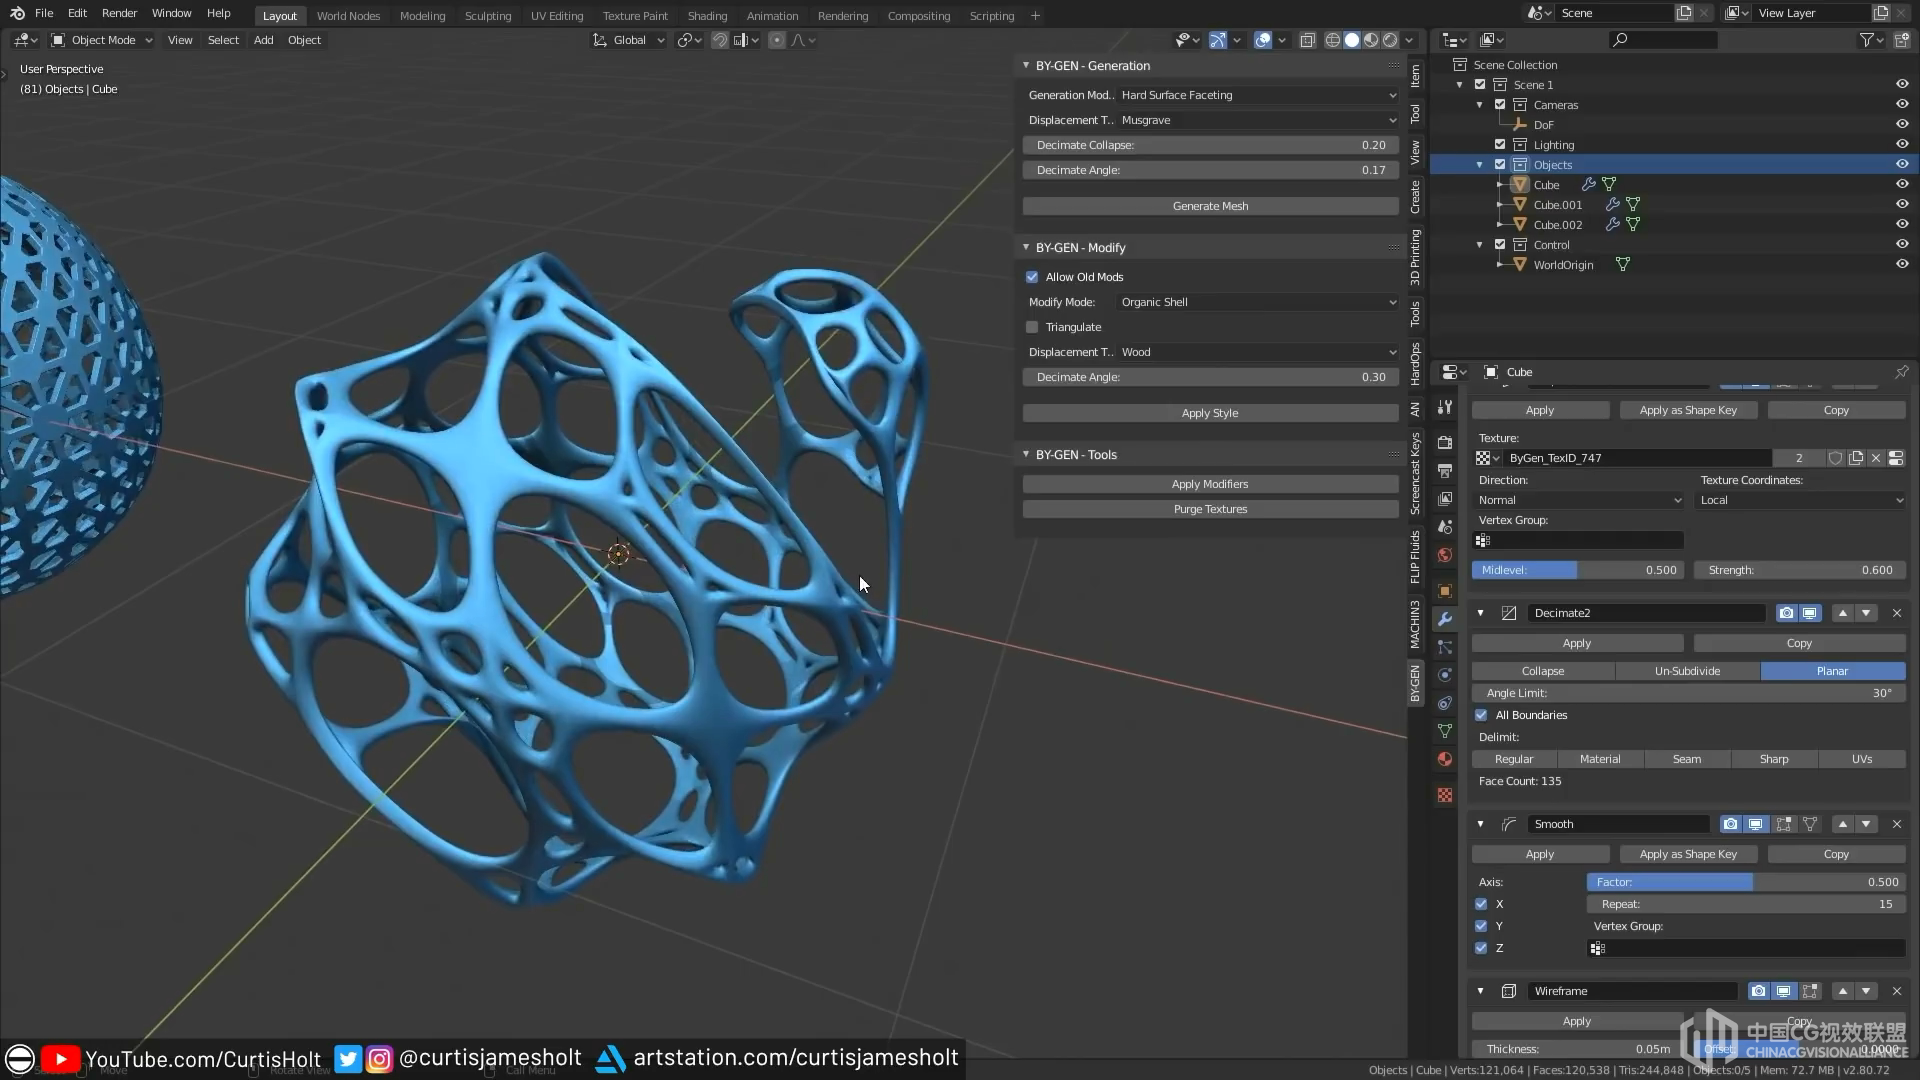Open the View Layer properties tab icon
This screenshot has width=1920, height=1080.
(x=1445, y=498)
